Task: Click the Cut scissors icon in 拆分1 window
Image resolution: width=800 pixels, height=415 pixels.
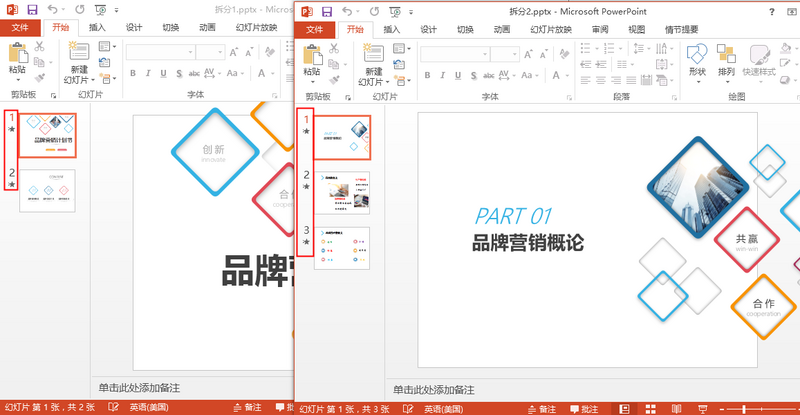Action: pyautogui.click(x=39, y=46)
